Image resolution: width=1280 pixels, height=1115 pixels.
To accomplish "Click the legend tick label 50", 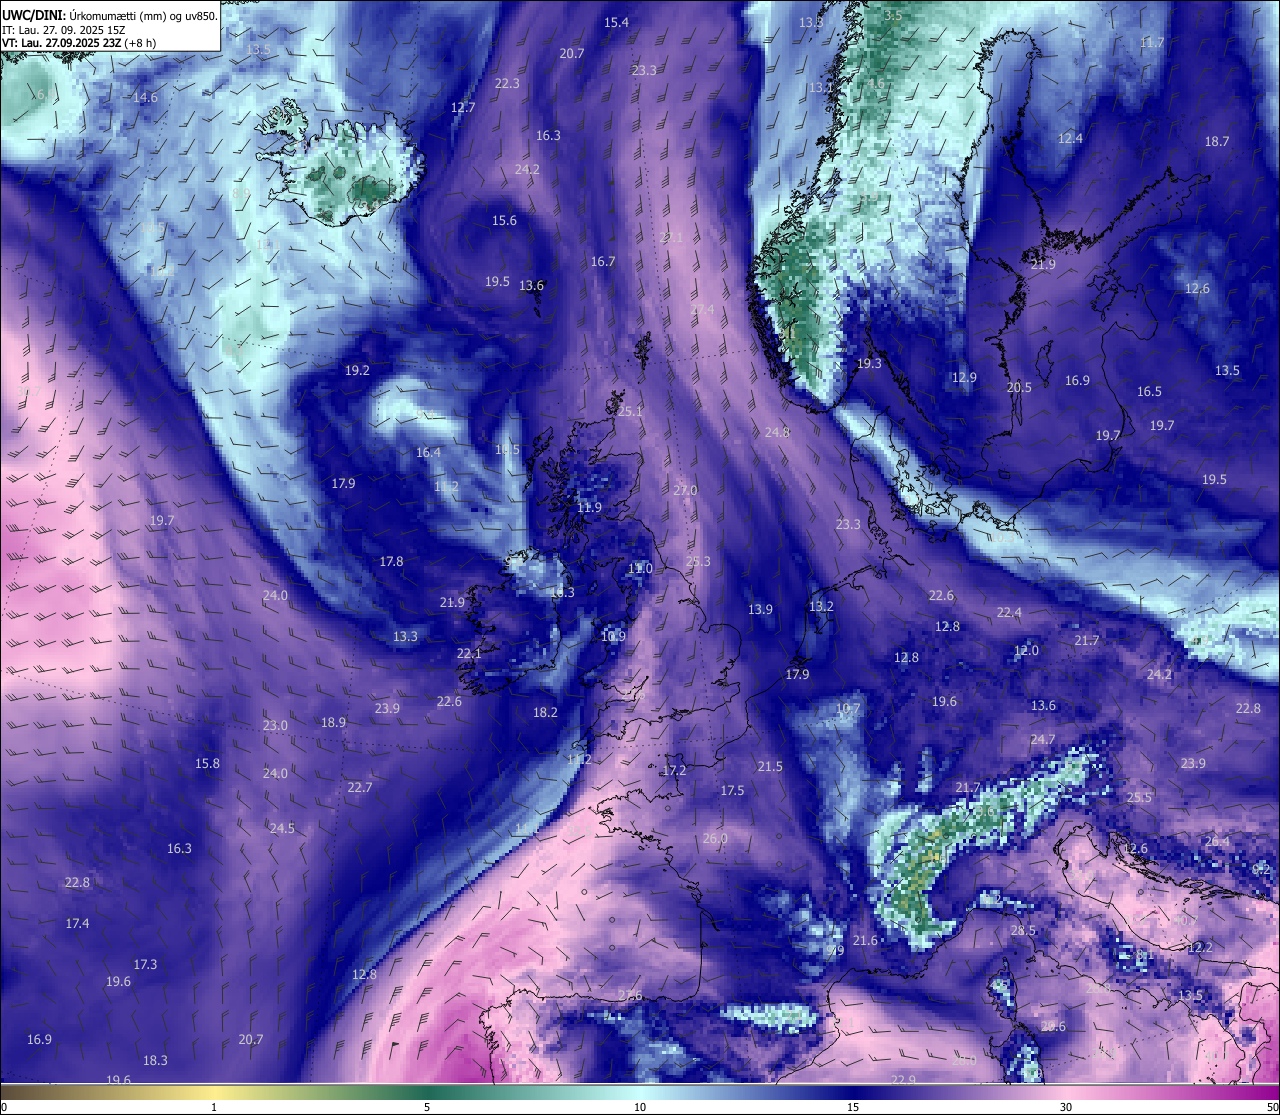I will (x=1271, y=1107).
